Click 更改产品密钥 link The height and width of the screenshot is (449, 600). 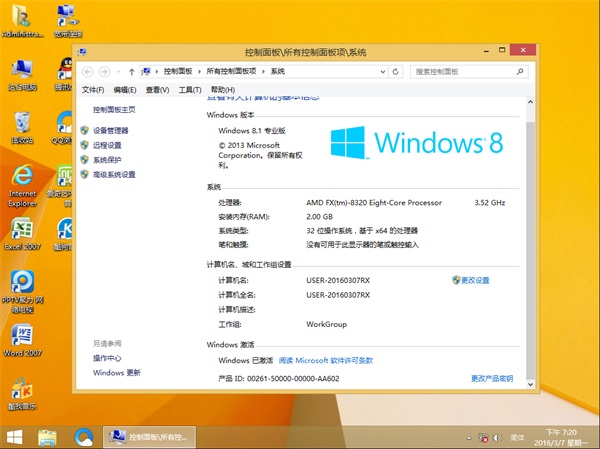(491, 379)
